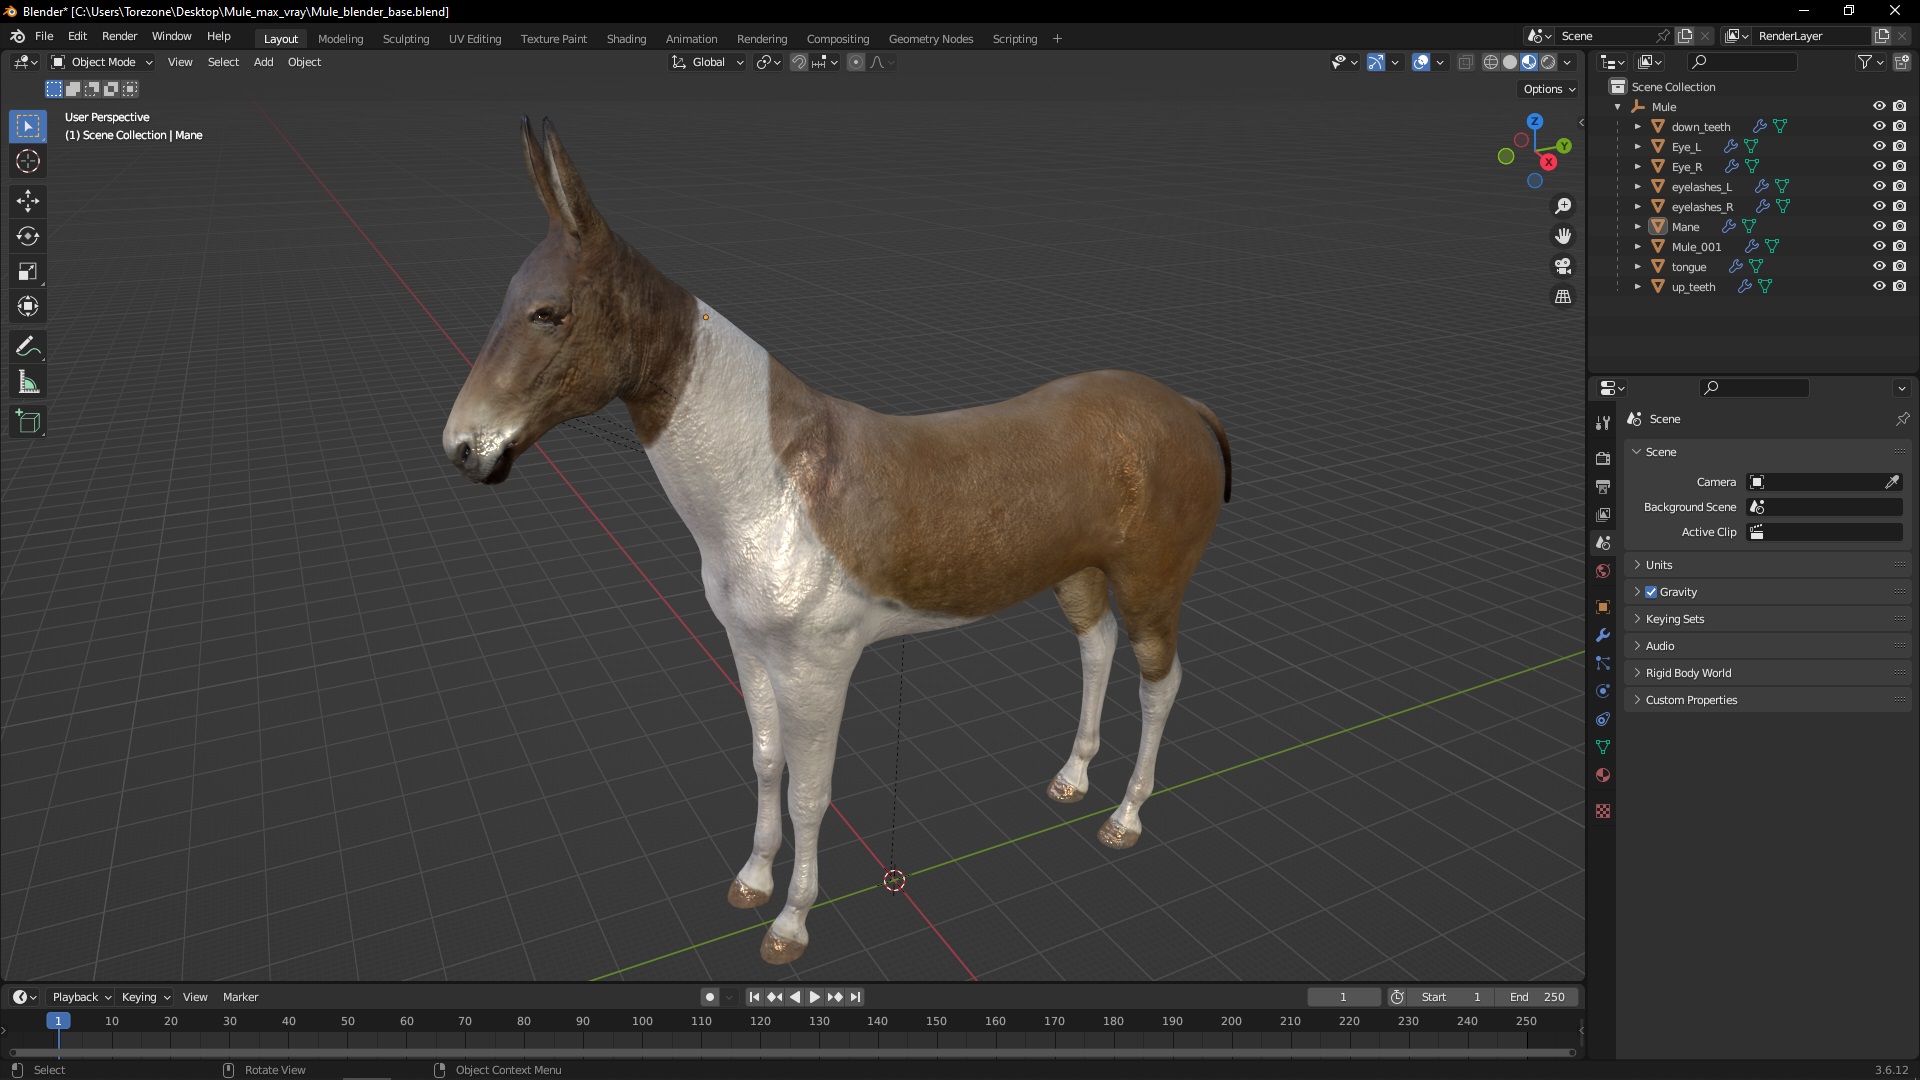Open the Object properties tab
1920x1080 pixels.
pyautogui.click(x=1603, y=607)
